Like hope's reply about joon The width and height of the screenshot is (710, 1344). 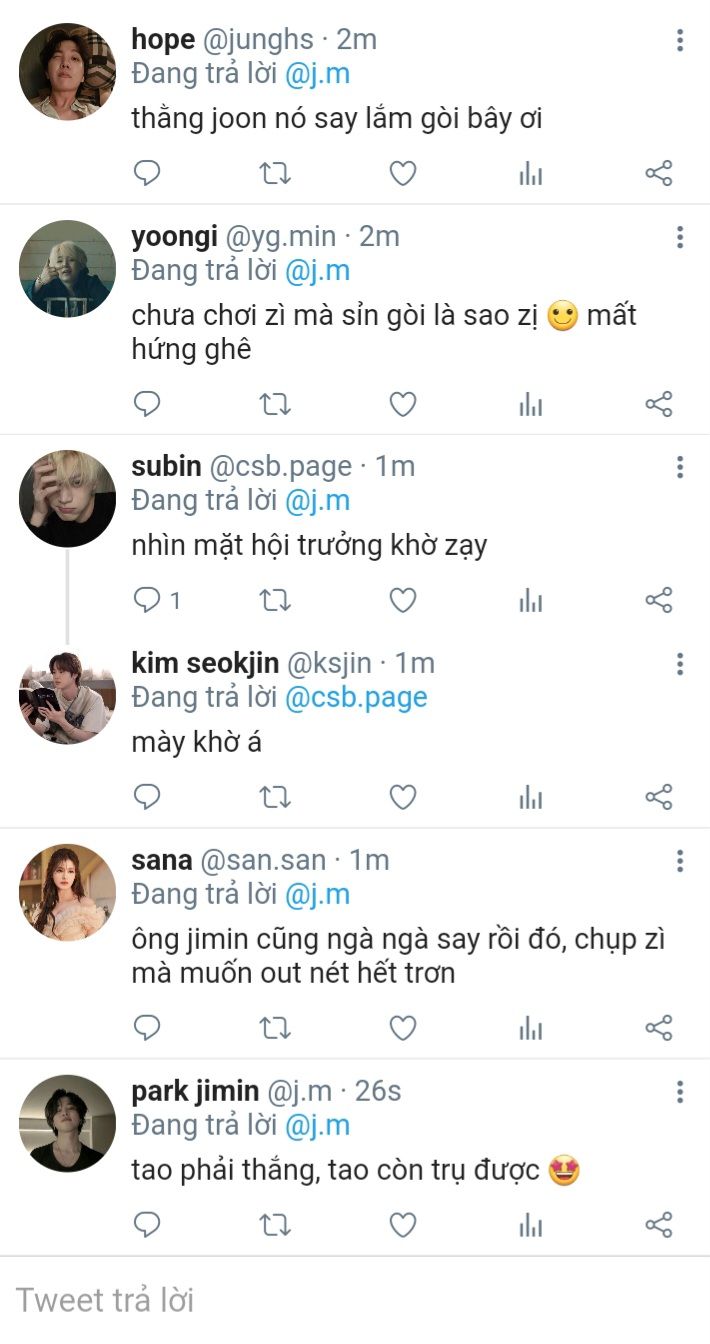coord(402,174)
